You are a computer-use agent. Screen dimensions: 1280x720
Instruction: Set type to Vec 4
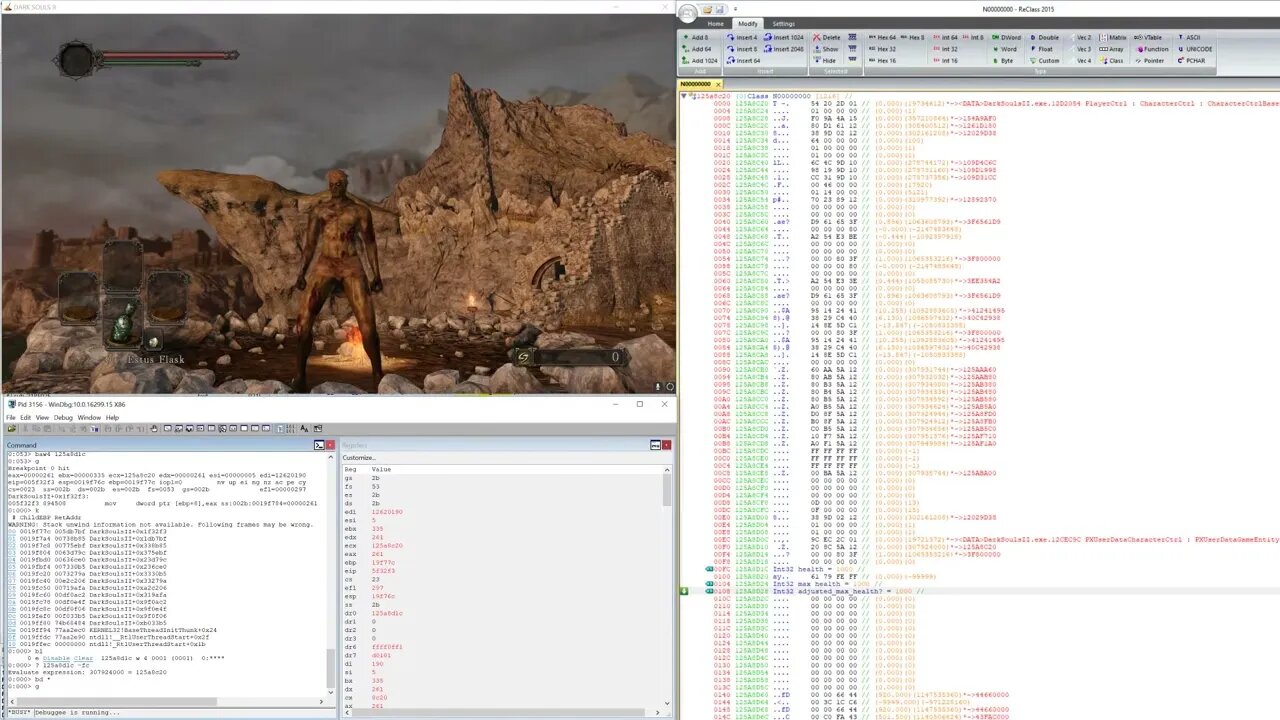[1081, 61]
